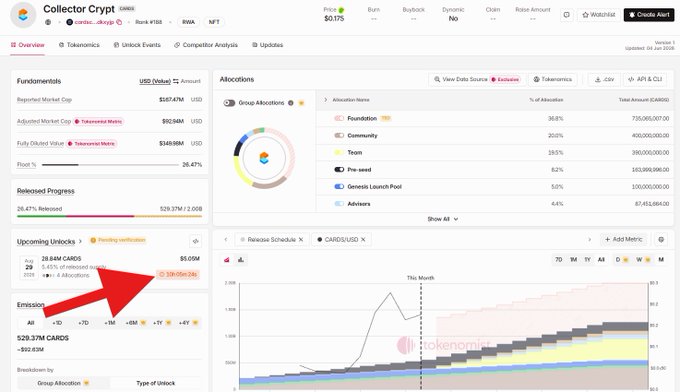Select the area chart view icon
The width and height of the screenshot is (680, 392).
227,260
